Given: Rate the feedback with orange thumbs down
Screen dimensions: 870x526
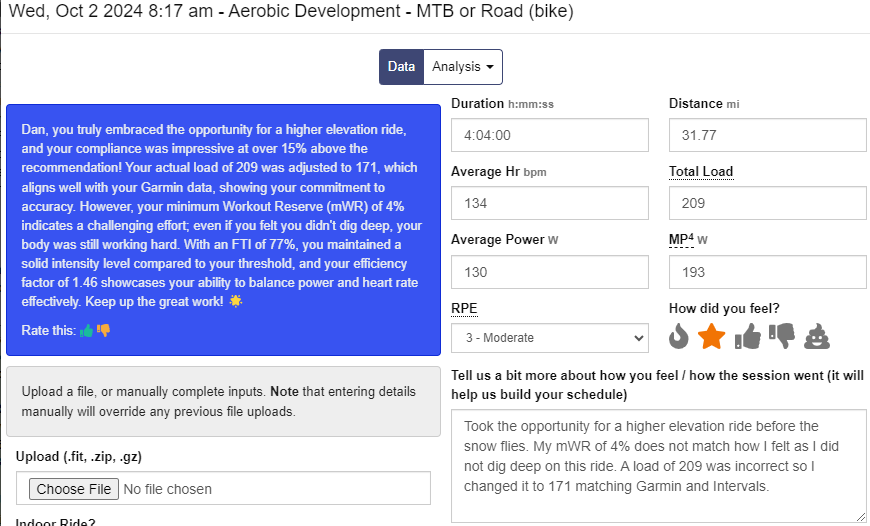Looking at the screenshot, I should [x=104, y=331].
